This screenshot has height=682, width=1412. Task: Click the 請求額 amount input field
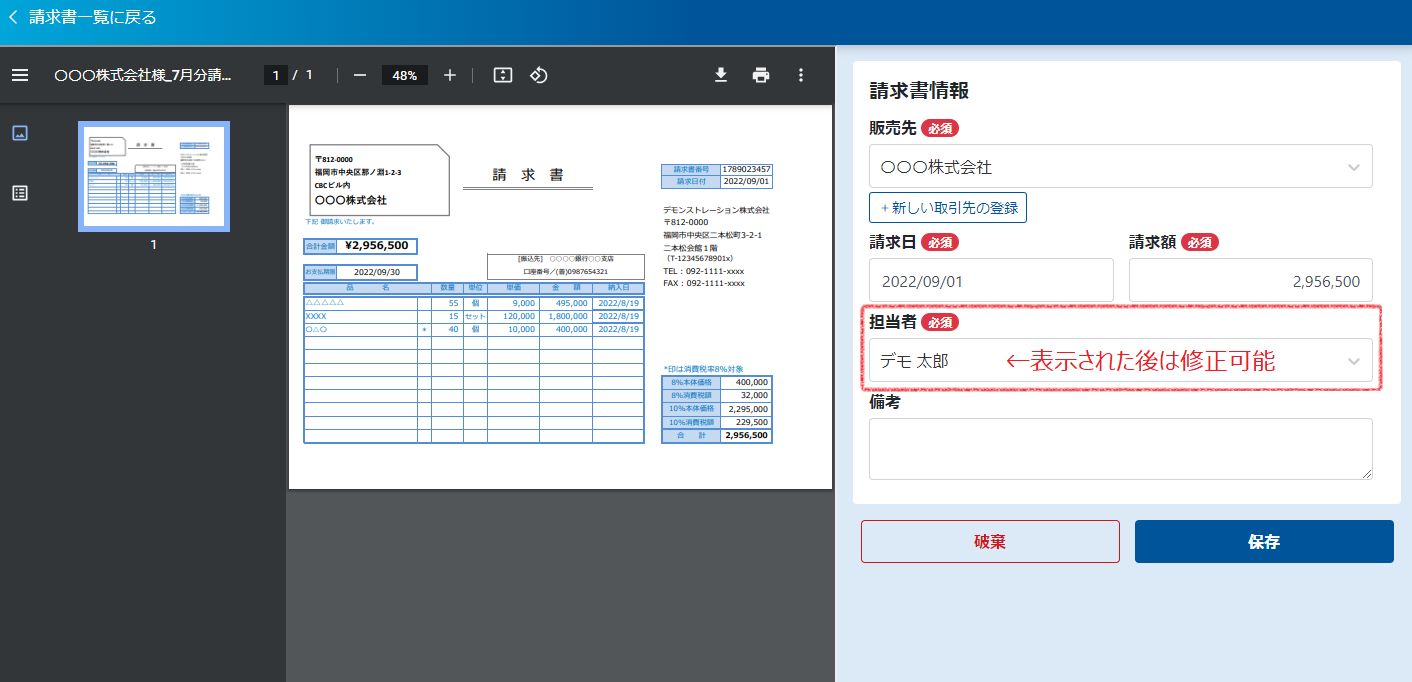pyautogui.click(x=1250, y=281)
